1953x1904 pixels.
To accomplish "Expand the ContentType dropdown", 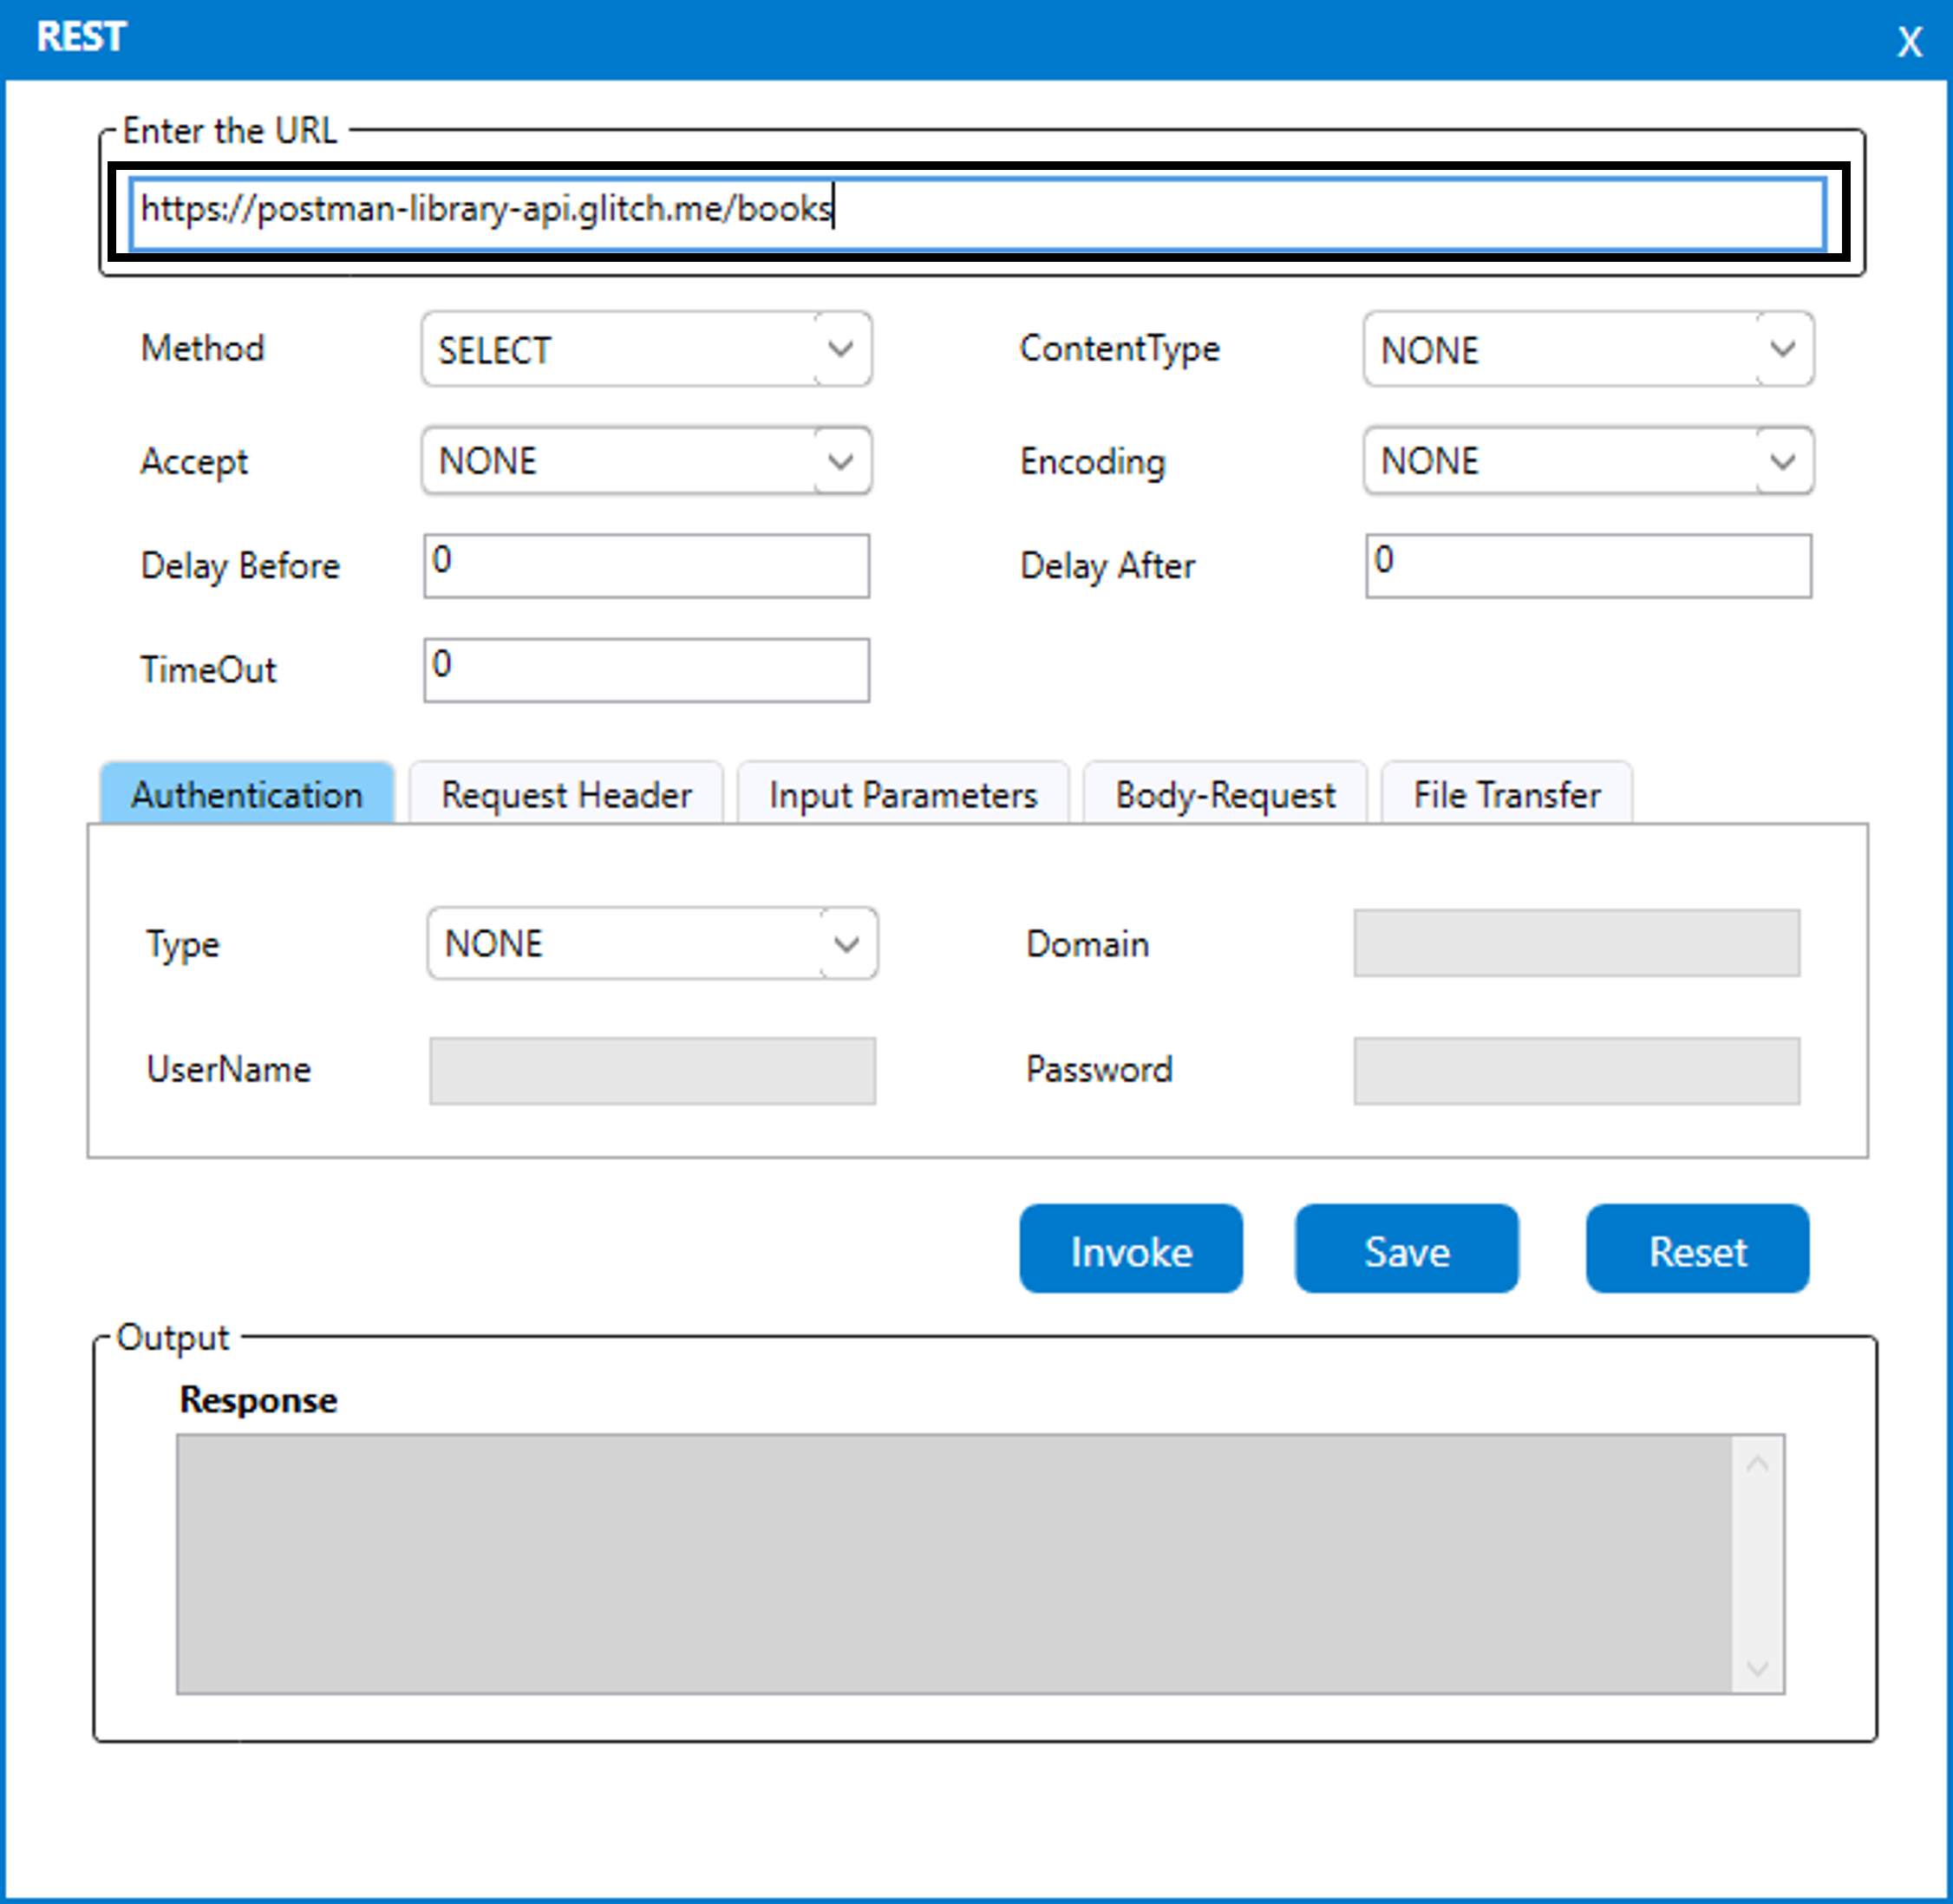I will [x=1587, y=349].
